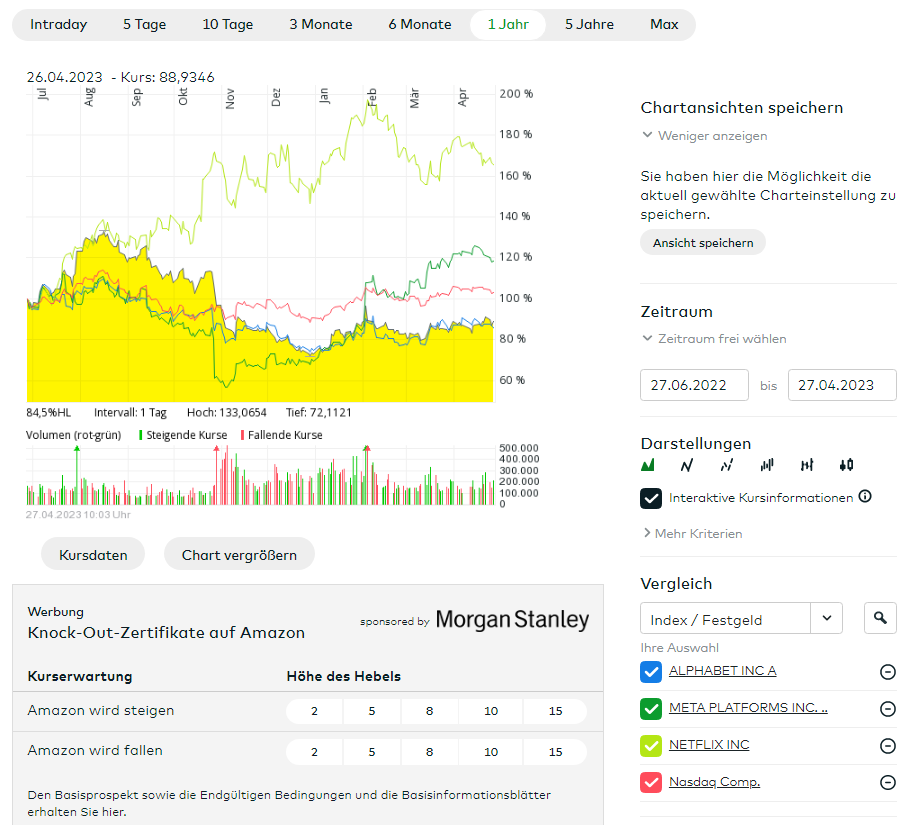Uncheck Interaktive Kursinformationen checkbox
The height and width of the screenshot is (825, 916).
651,498
